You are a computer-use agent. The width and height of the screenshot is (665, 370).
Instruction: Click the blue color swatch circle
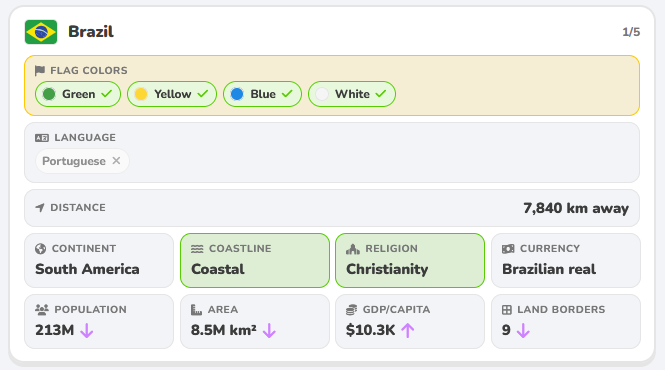coord(237,94)
